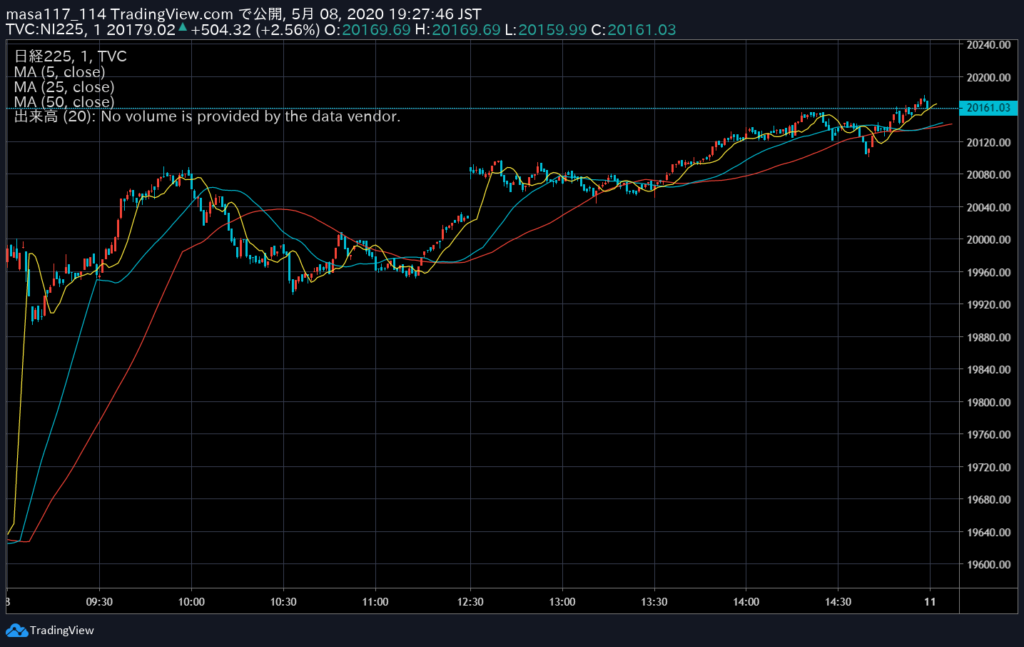This screenshot has width=1024, height=647.
Task: Click the +504.32 (+2.56%) change value
Action: pos(255,30)
